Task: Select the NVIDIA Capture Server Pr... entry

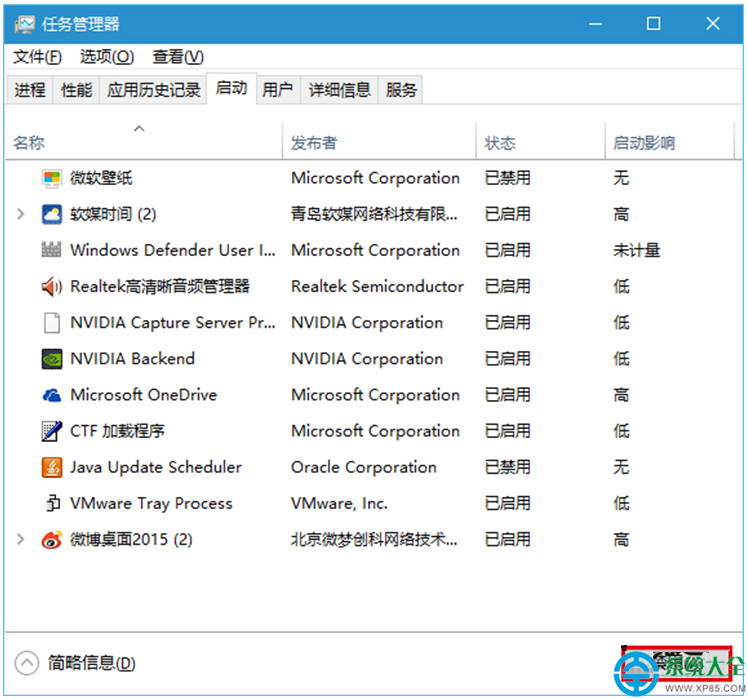Action: tap(173, 323)
